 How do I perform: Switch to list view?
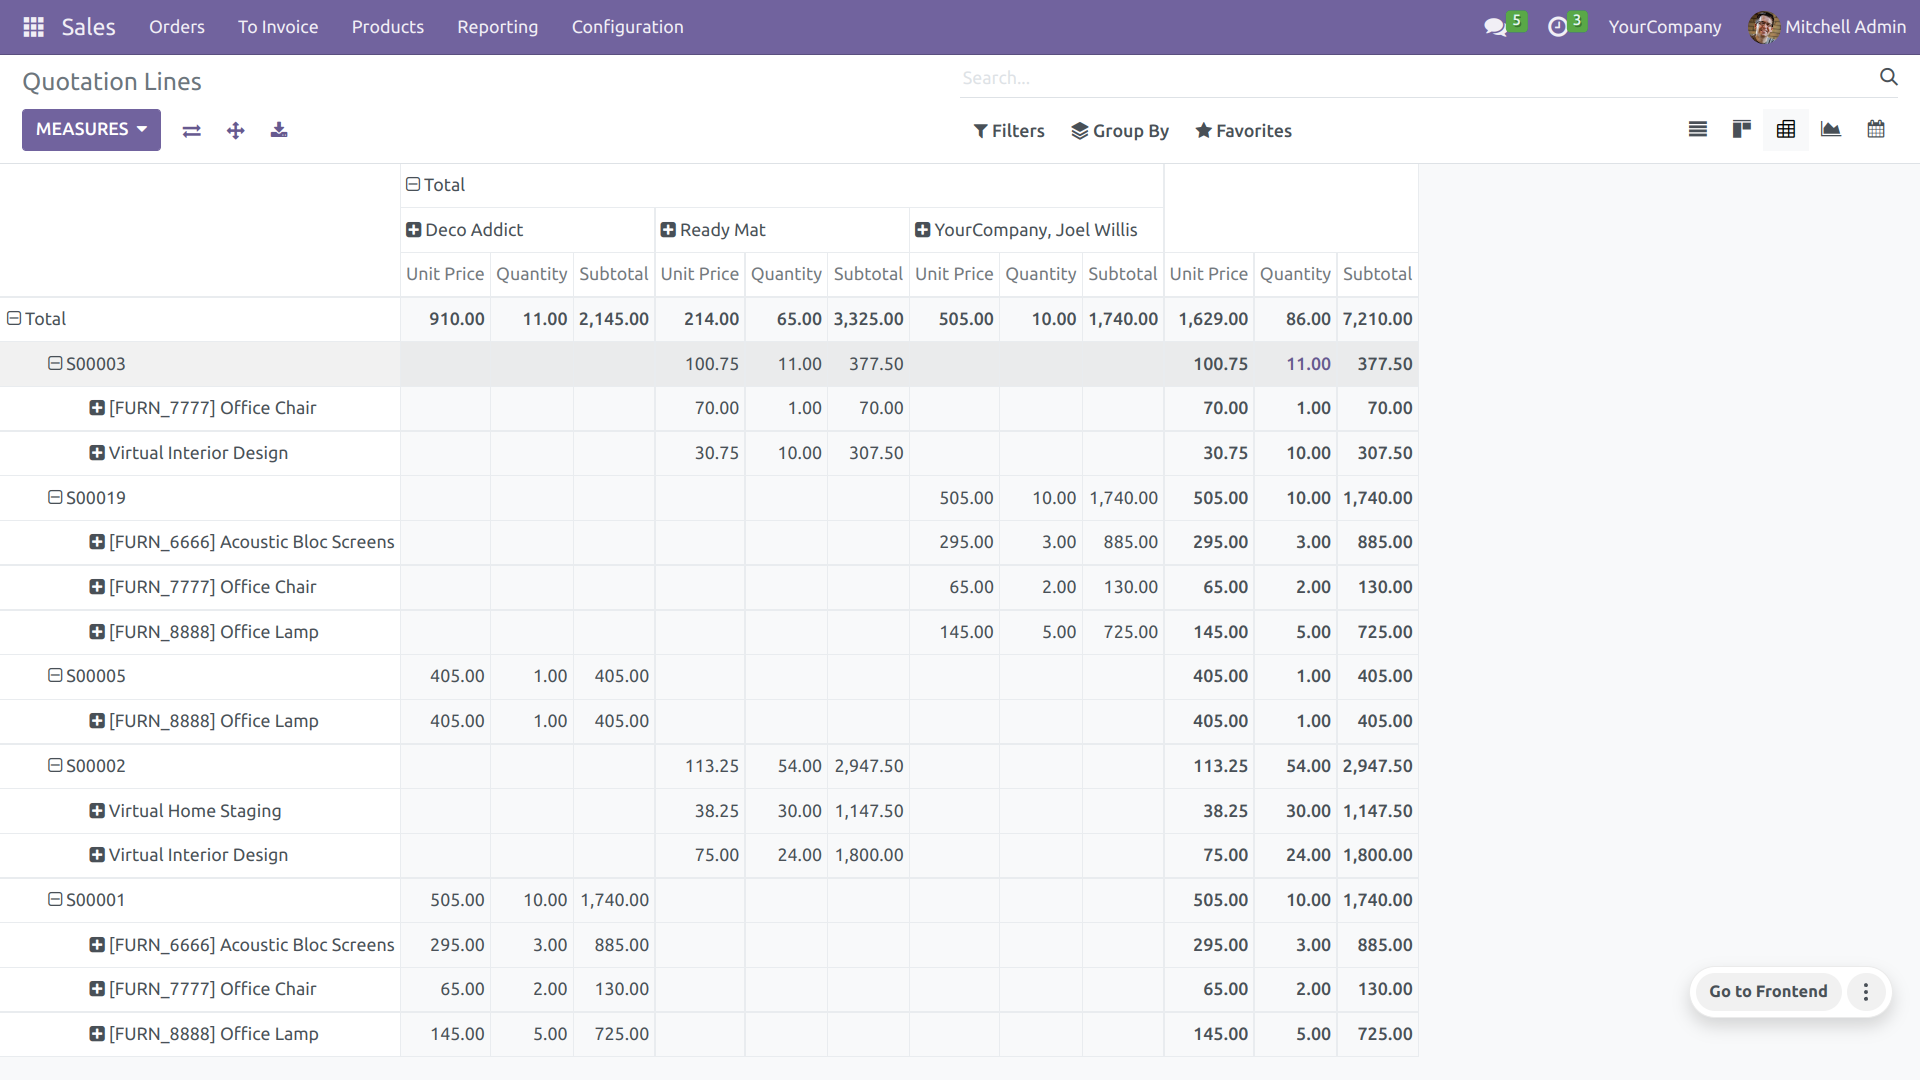1698,130
